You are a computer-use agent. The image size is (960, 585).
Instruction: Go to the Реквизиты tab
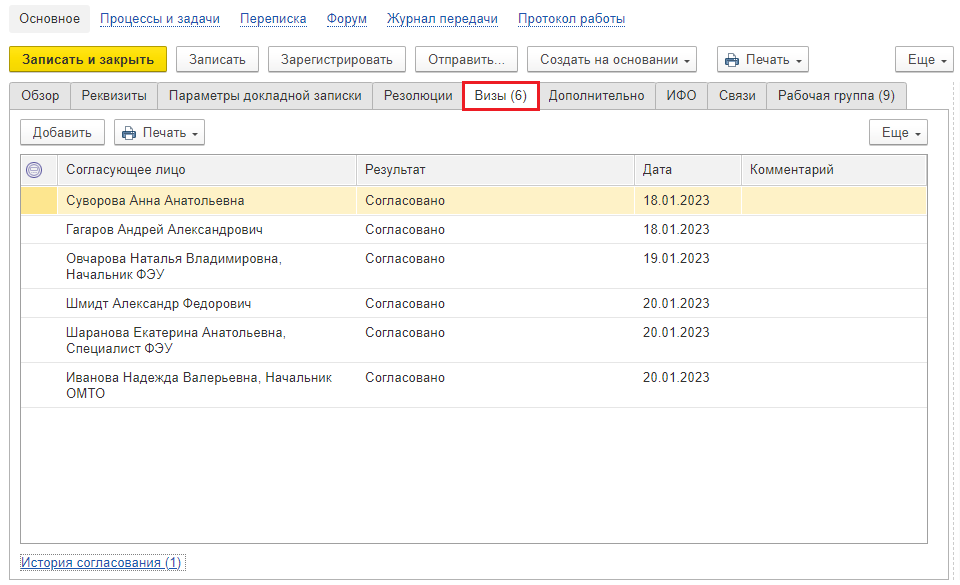(114, 96)
